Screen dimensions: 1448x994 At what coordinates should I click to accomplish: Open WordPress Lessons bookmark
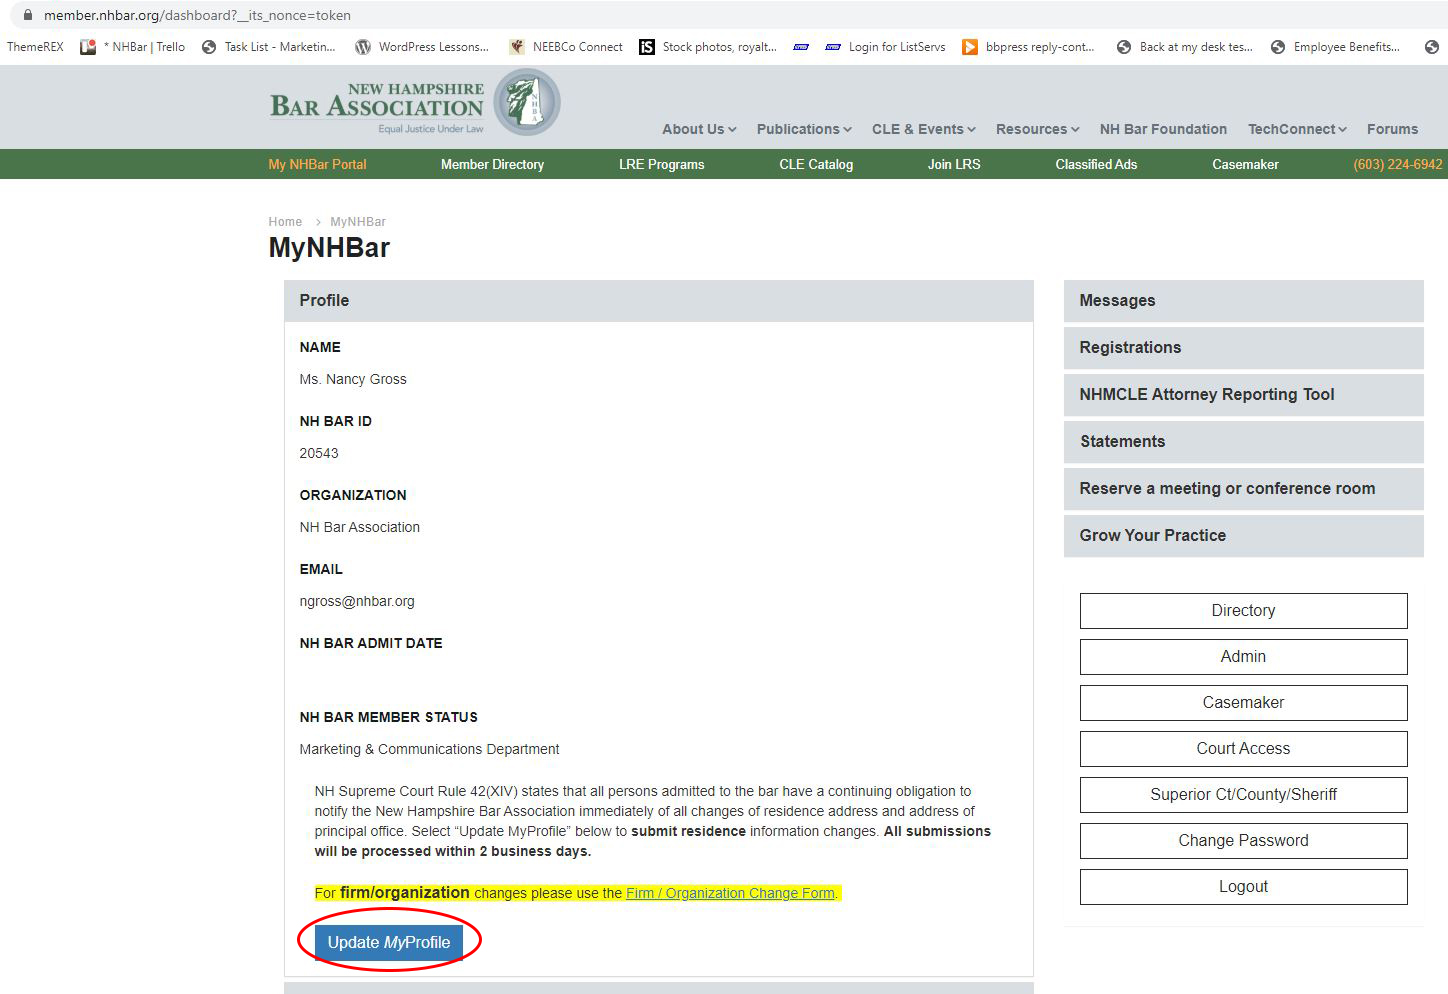(422, 47)
